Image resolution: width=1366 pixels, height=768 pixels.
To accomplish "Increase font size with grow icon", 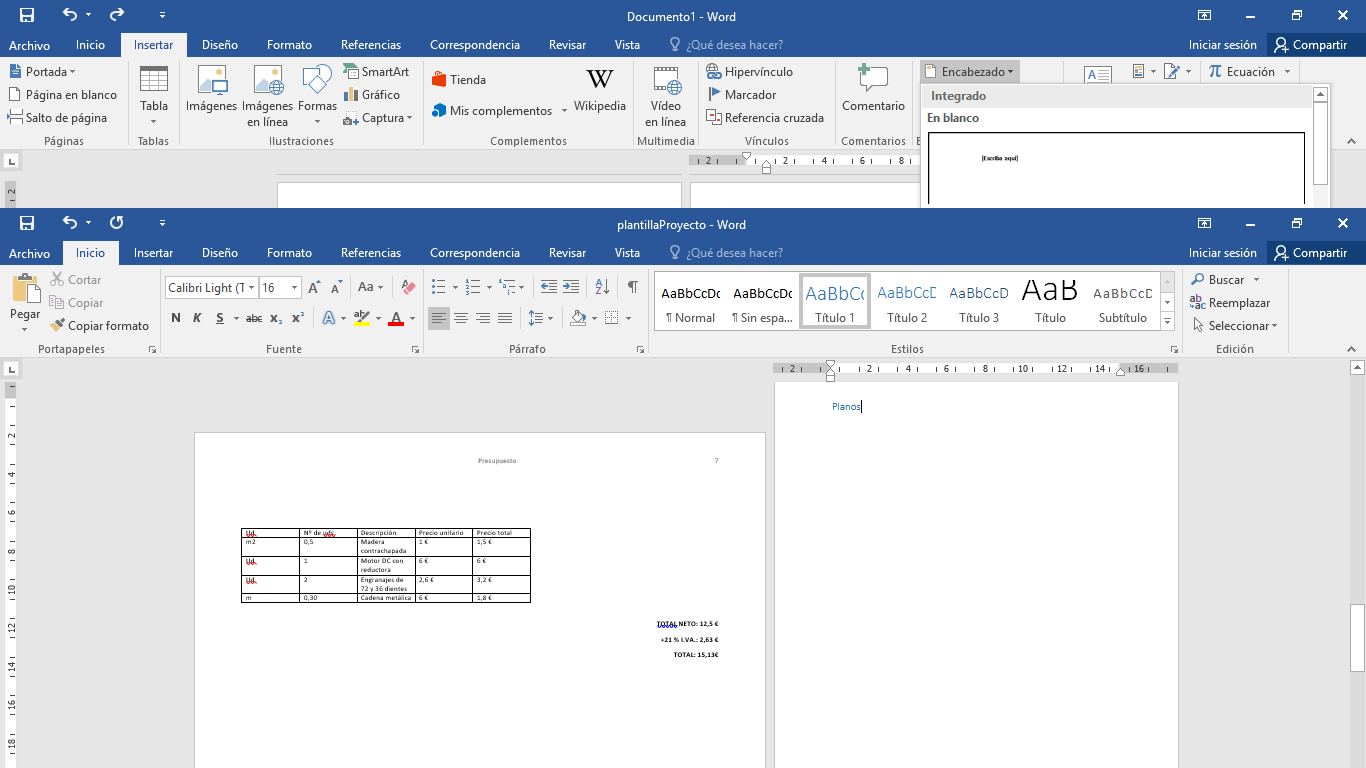I will coord(314,287).
